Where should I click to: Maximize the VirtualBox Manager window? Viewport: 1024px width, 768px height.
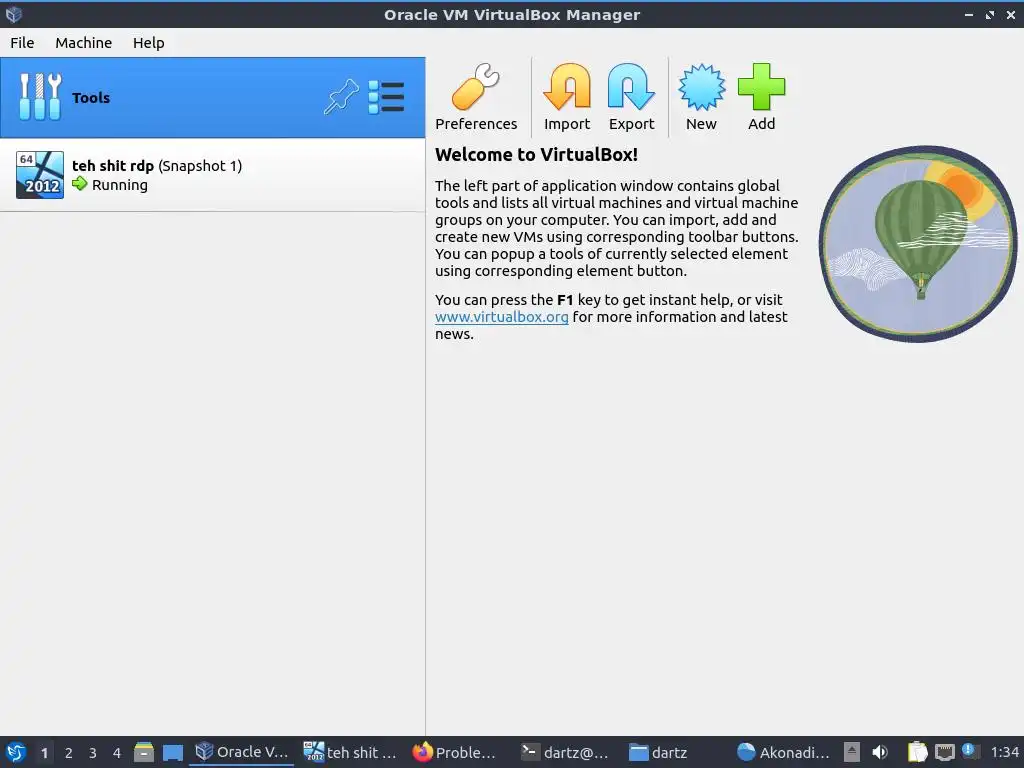tap(990, 14)
